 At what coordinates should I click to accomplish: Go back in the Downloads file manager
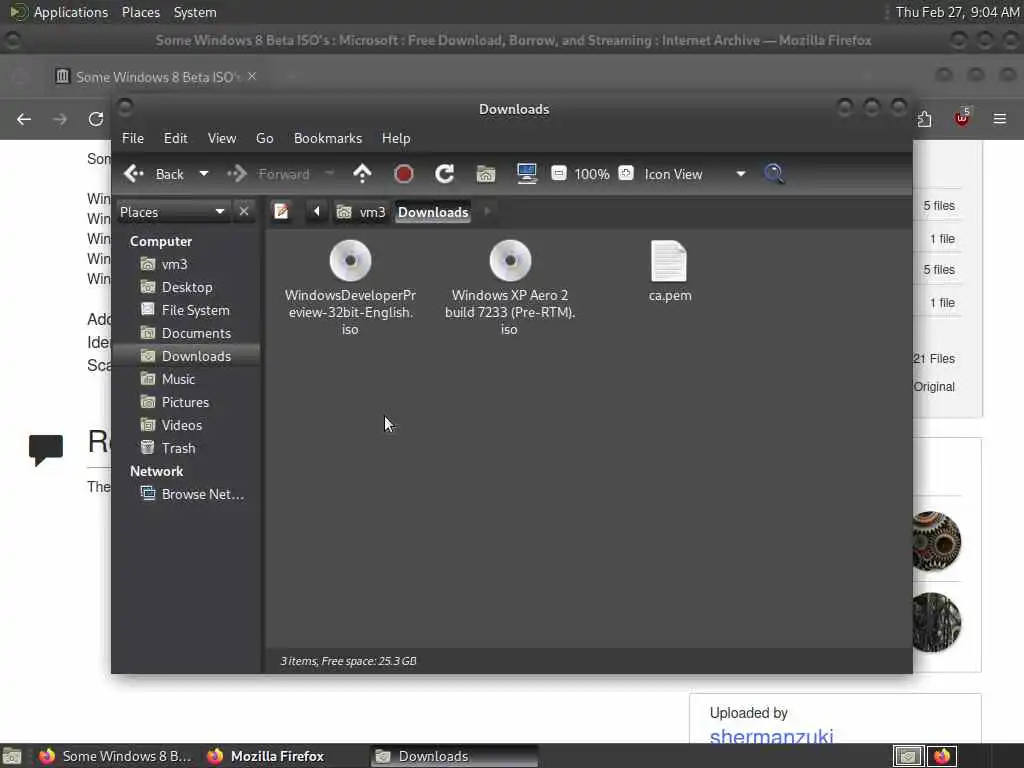point(153,174)
